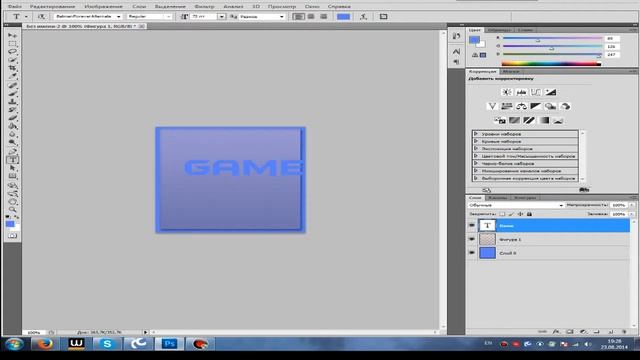Image resolution: width=640 pixels, height=360 pixels.
Task: Select the Фигура 1 layer thumbnail
Action: pyautogui.click(x=487, y=239)
